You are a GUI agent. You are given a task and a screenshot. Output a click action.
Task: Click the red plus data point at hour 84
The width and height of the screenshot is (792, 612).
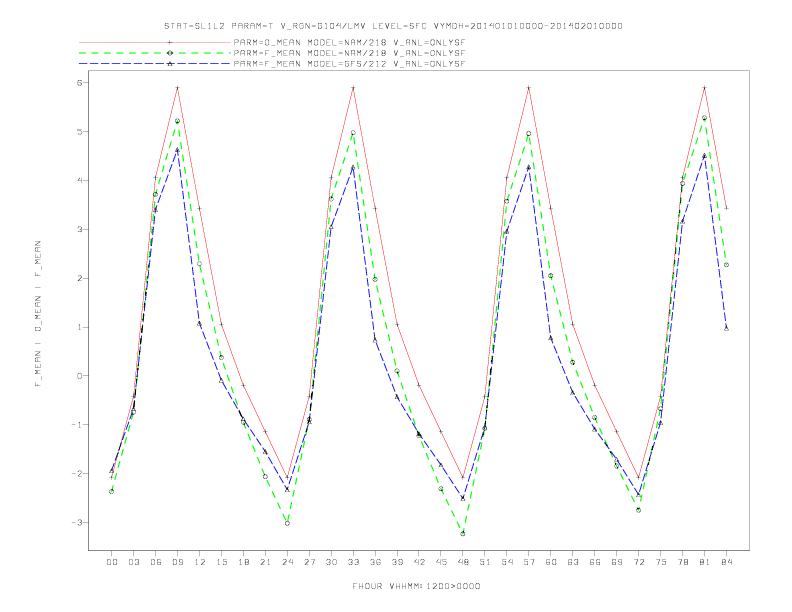[x=726, y=208]
